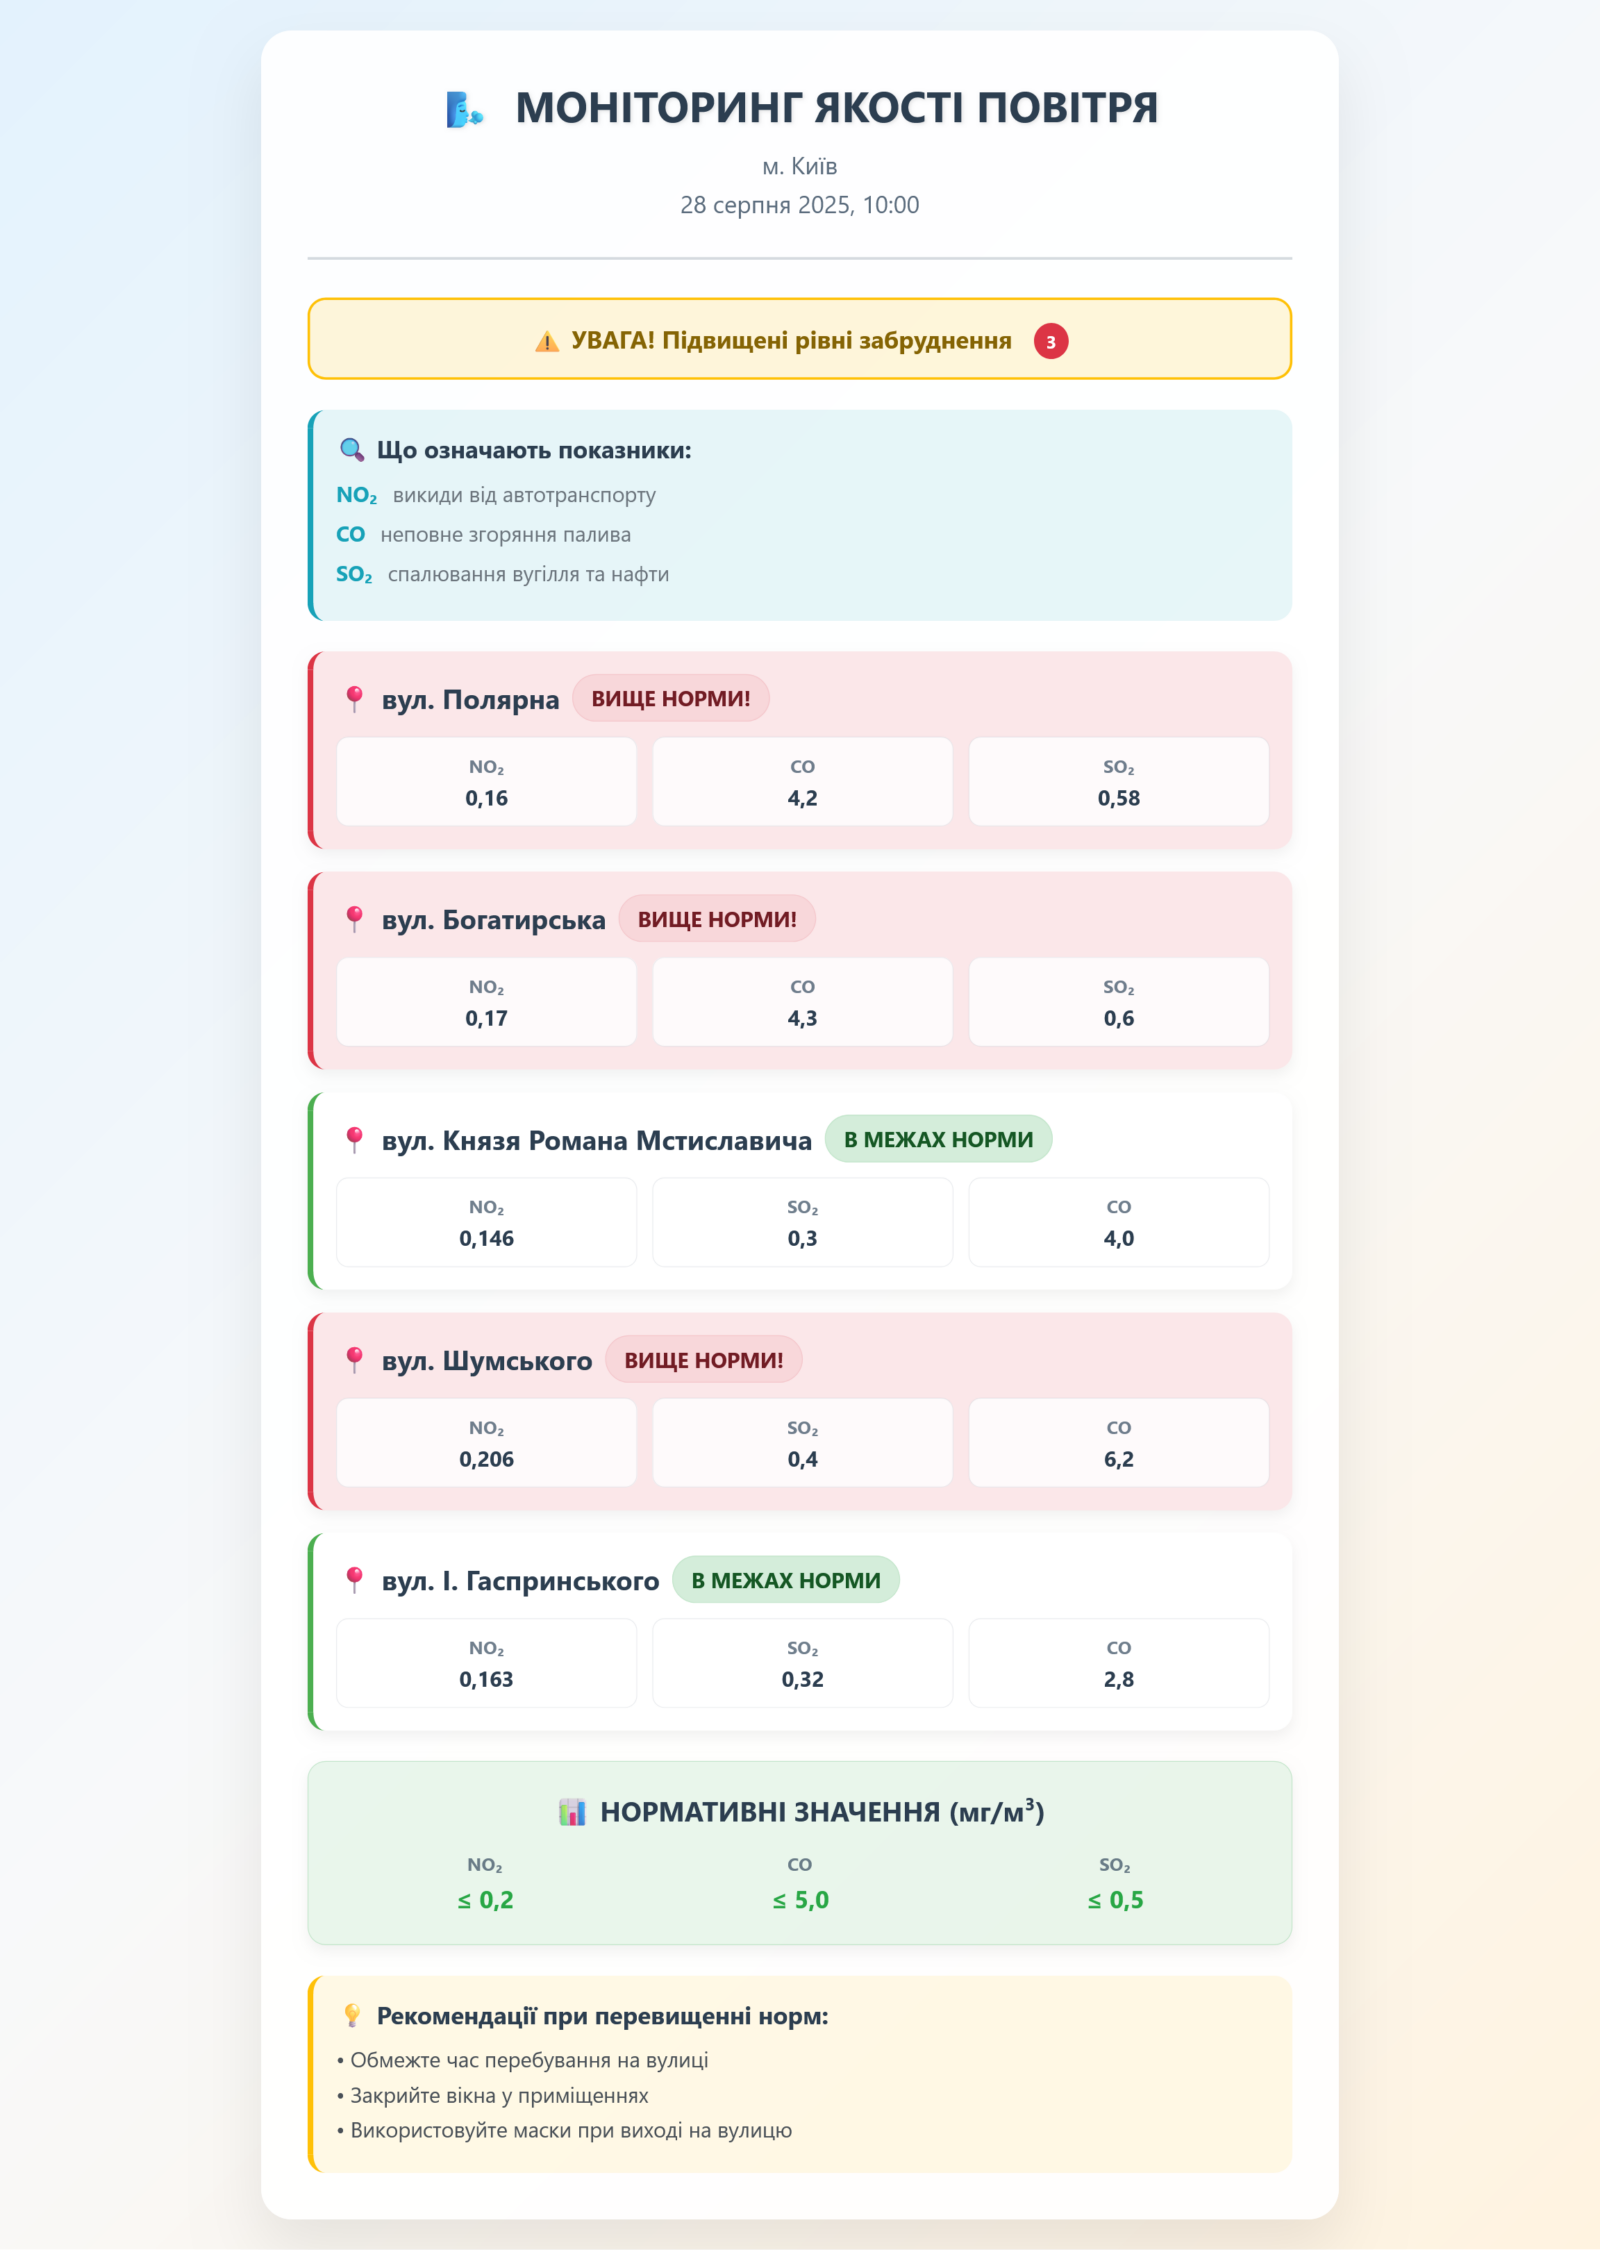Image resolution: width=1600 pixels, height=2250 pixels.
Task: Click the air quality logo icon in header
Action: coord(463,109)
